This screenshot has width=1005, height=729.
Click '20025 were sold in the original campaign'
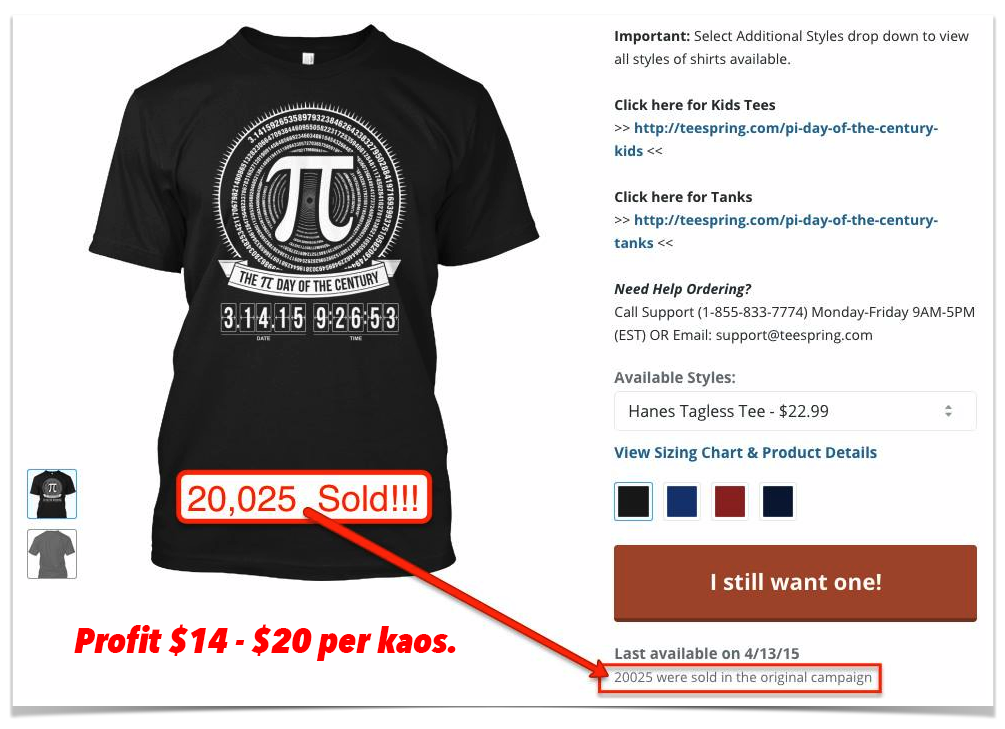point(742,678)
